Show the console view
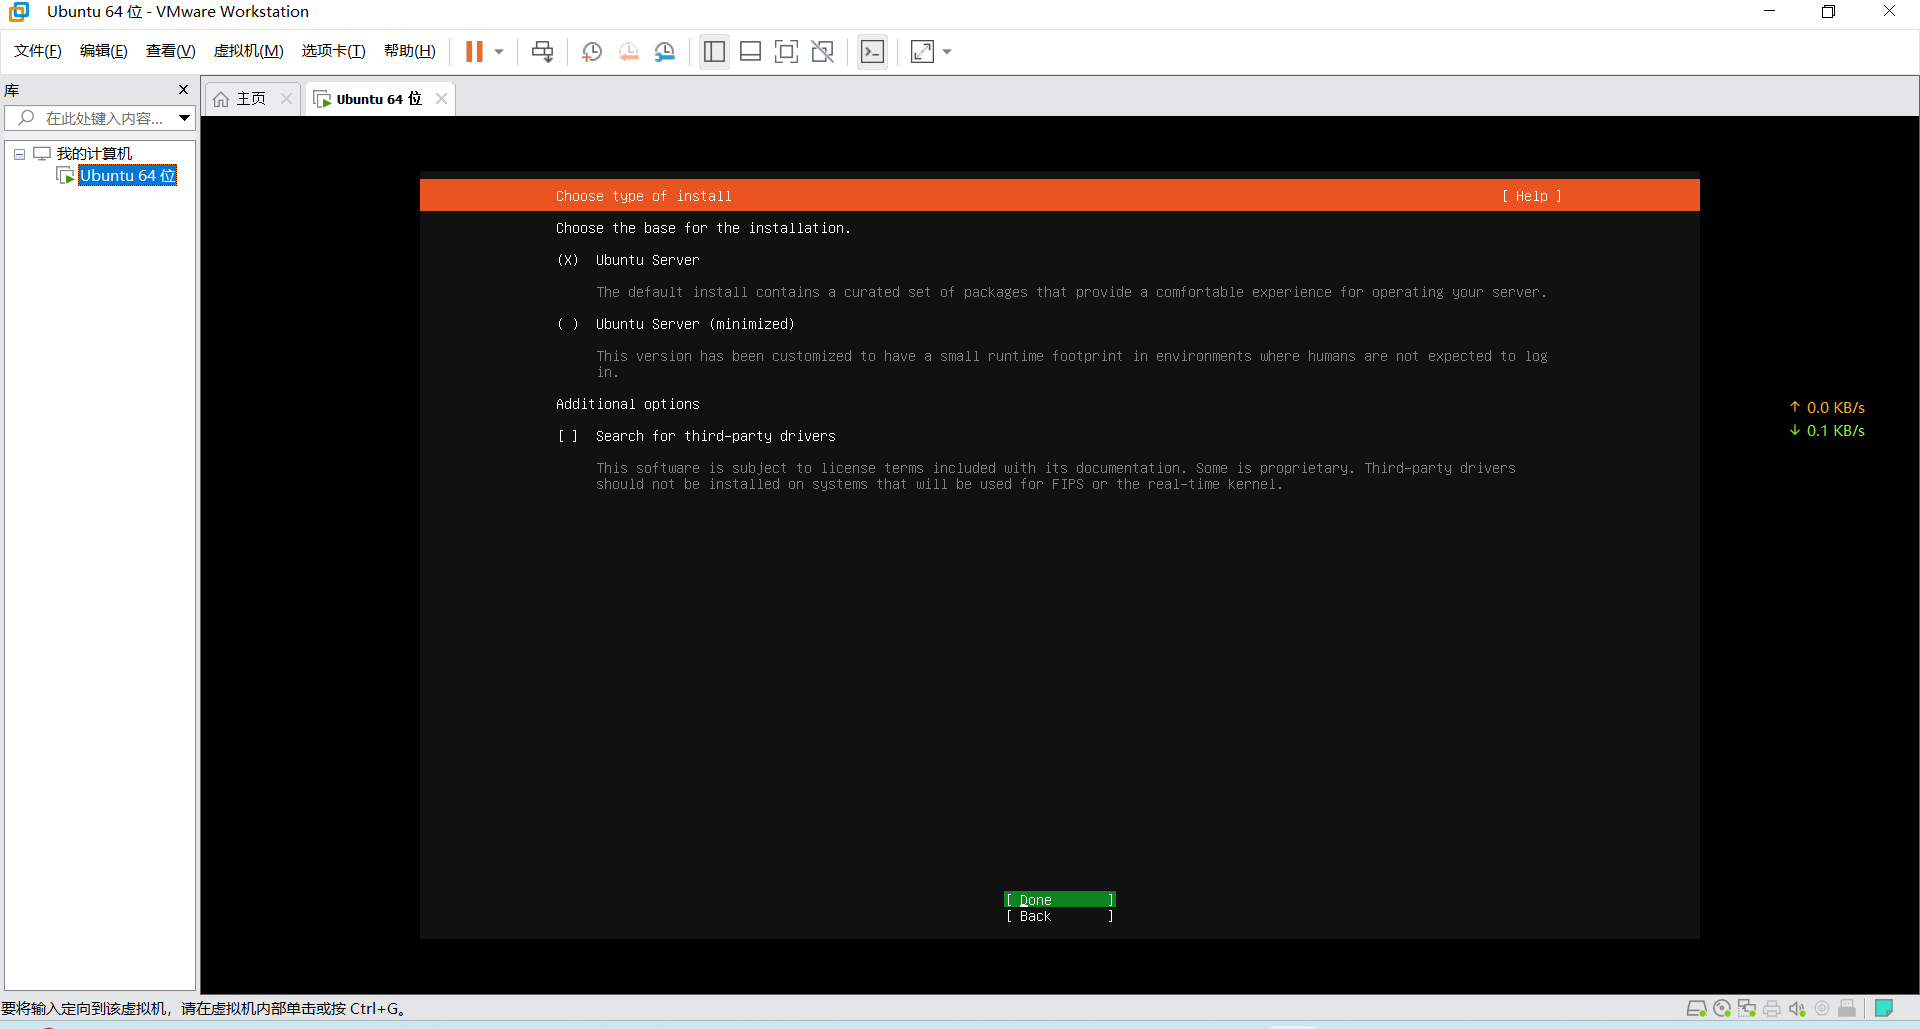The image size is (1920, 1029). (872, 52)
